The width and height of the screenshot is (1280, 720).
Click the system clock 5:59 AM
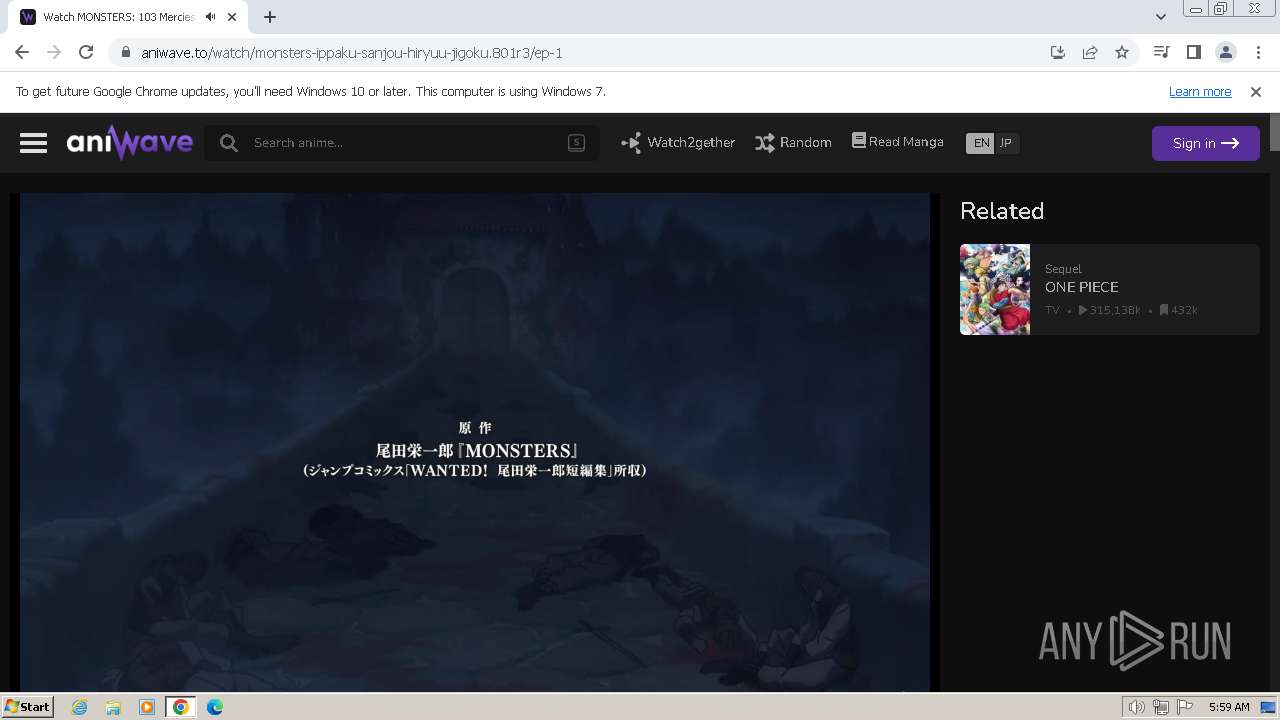(1229, 707)
